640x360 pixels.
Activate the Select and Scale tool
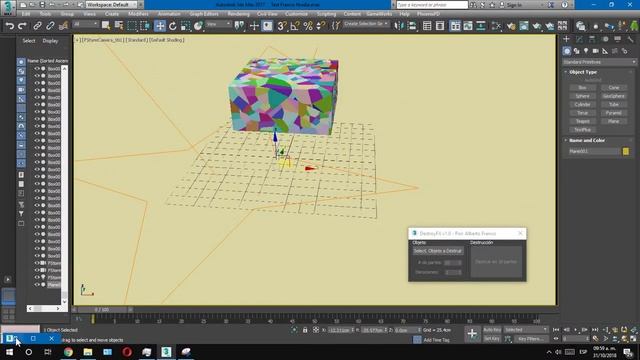point(185,26)
